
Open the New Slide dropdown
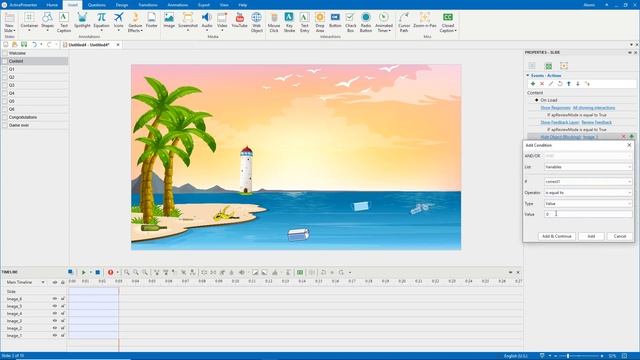[x=9, y=28]
